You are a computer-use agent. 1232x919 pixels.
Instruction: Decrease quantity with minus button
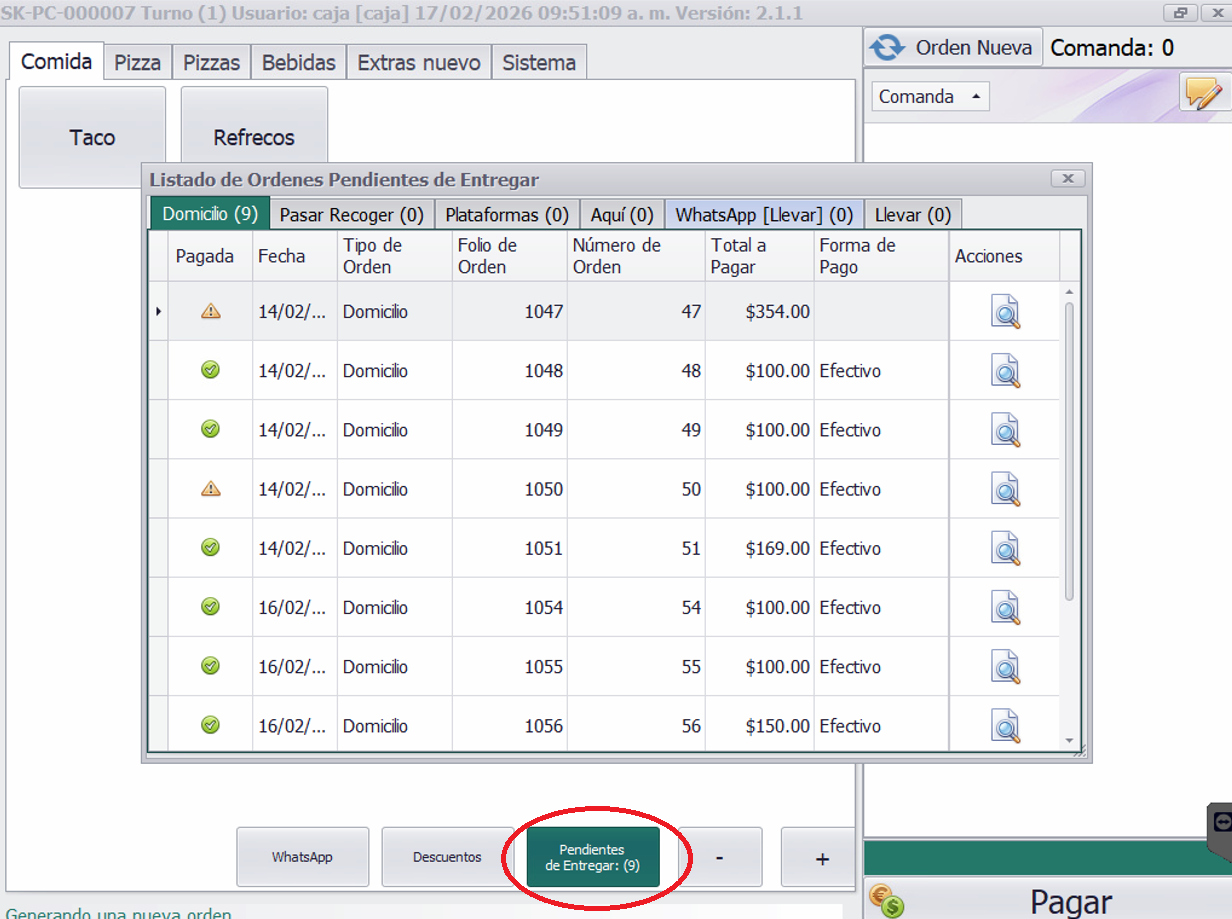coord(720,858)
